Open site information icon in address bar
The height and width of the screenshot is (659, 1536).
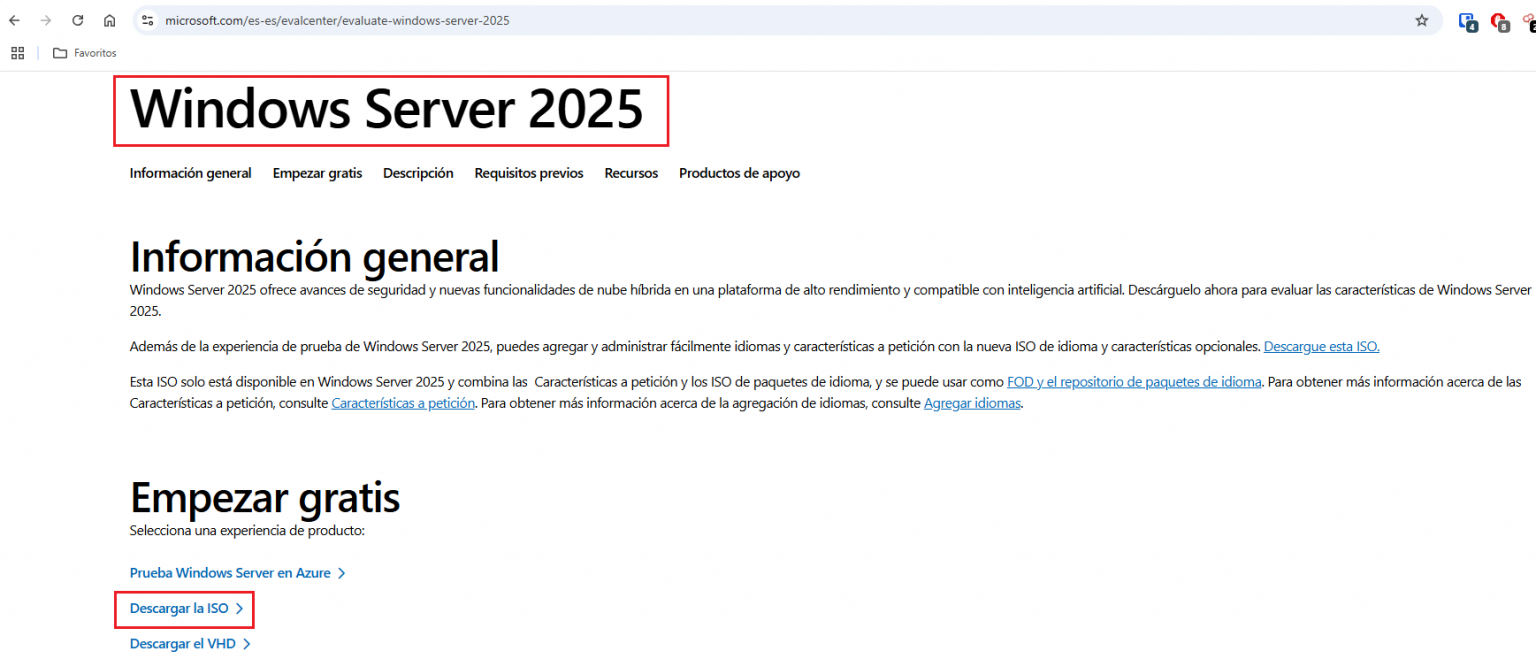click(x=148, y=20)
